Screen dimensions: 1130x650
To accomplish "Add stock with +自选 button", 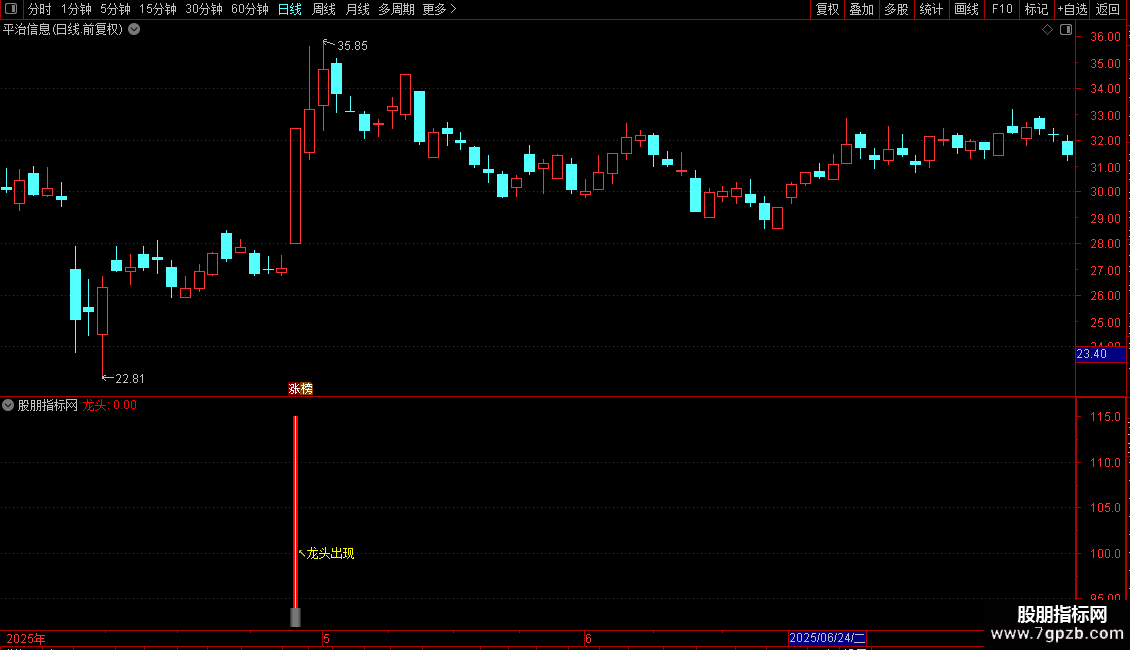I will [x=1072, y=9].
